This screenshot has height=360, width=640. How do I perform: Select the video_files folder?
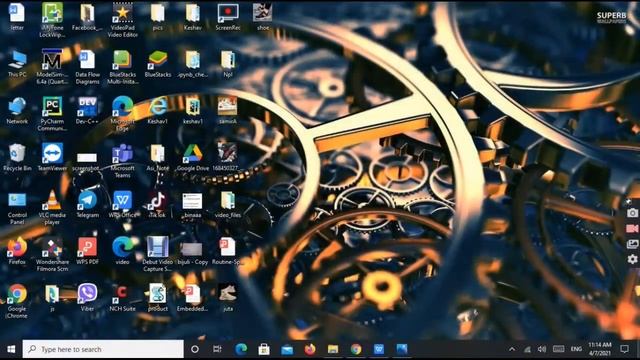pyautogui.click(x=228, y=204)
